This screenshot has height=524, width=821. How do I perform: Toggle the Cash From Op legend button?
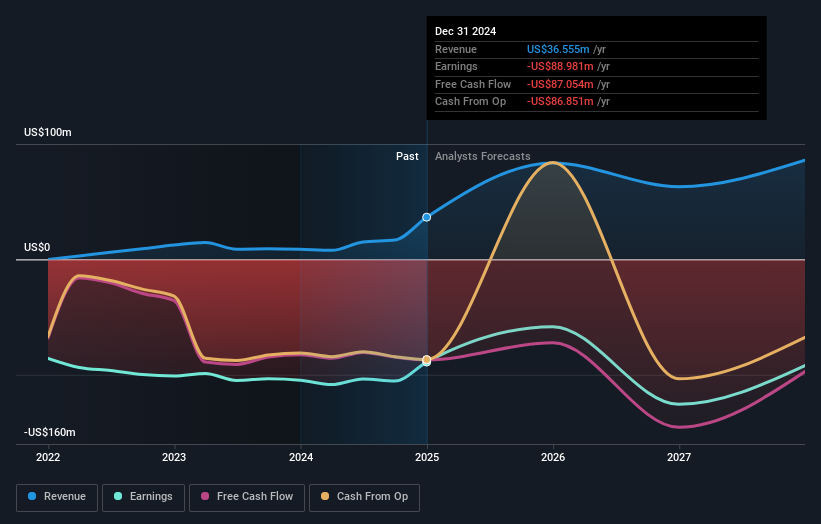[x=364, y=497]
